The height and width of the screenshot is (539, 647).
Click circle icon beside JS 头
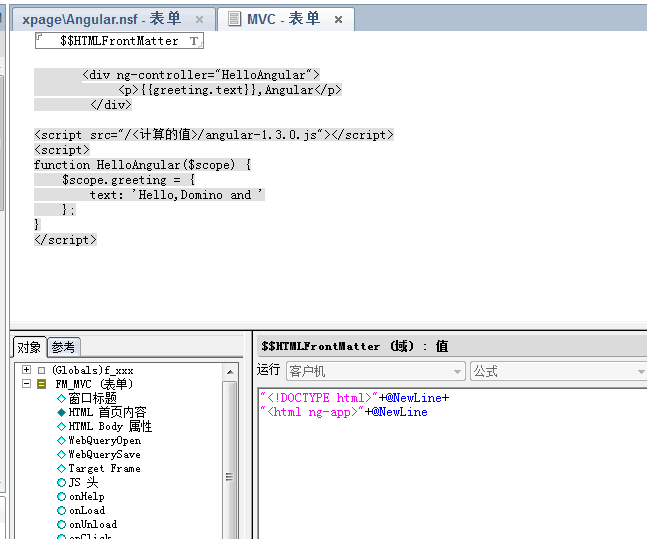point(61,482)
